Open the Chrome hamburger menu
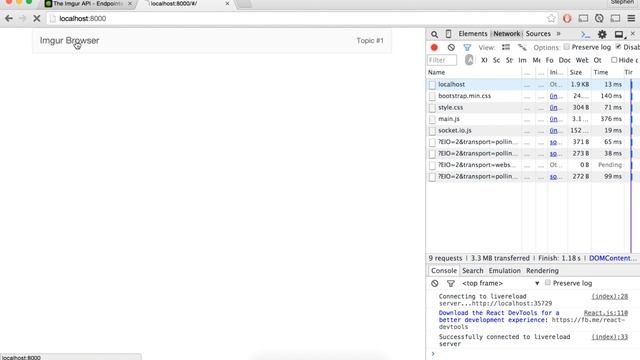Viewport: 640px width, 360px height. [x=631, y=18]
